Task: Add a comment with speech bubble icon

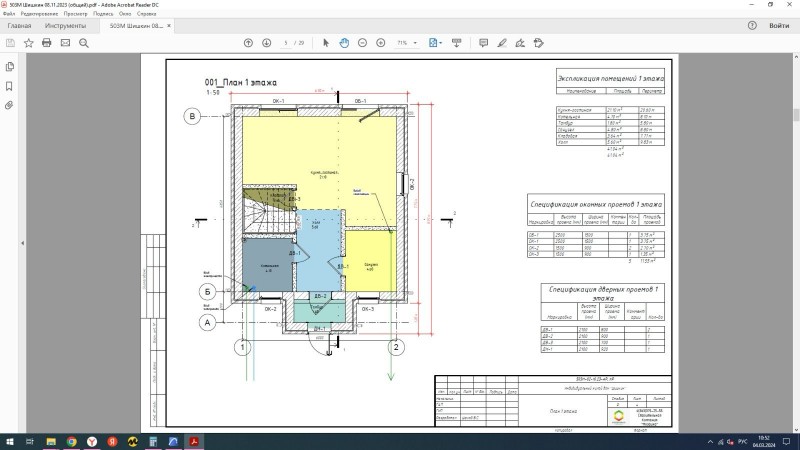Action: coord(484,43)
